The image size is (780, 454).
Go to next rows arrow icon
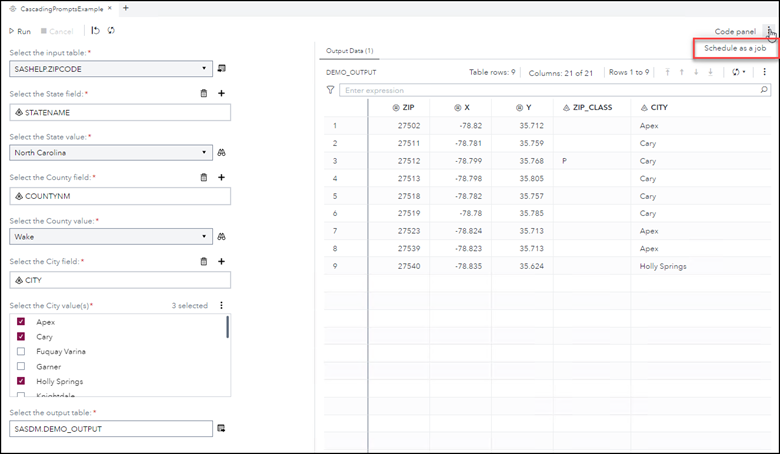[696, 72]
